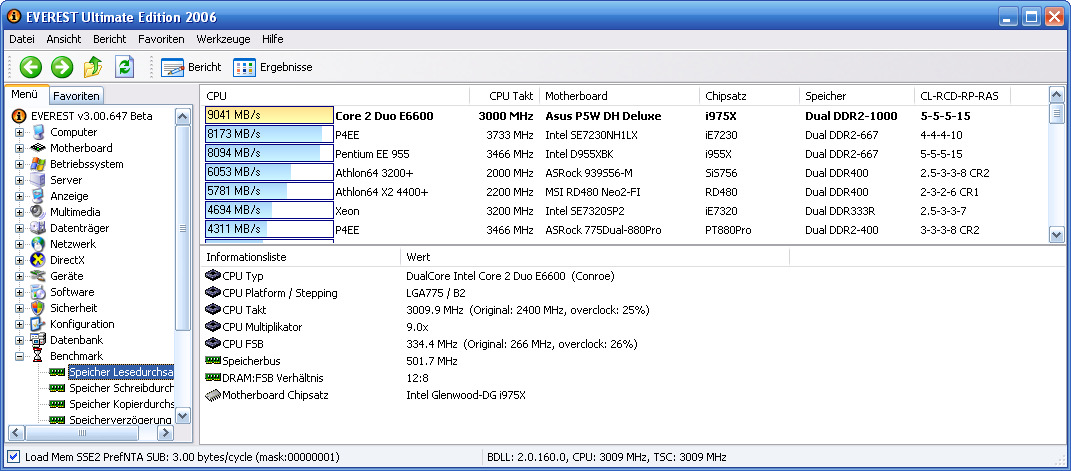Click the Konfiguration icon in the tree
1071x471 pixels.
click(x=38, y=324)
